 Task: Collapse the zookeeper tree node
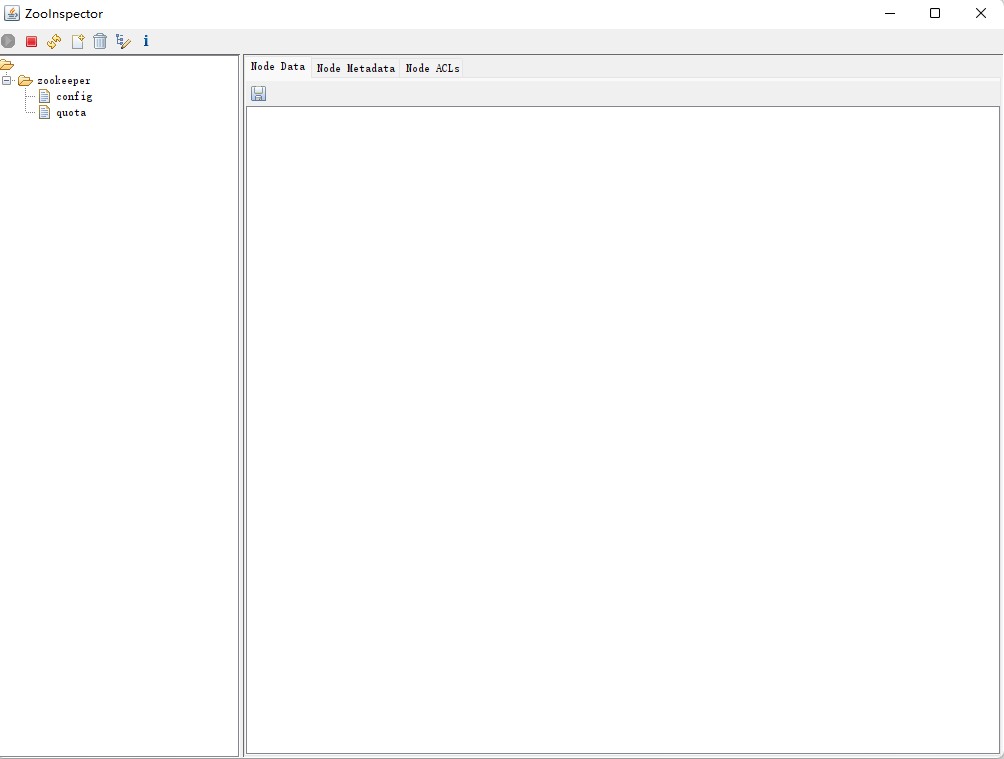[x=7, y=80]
